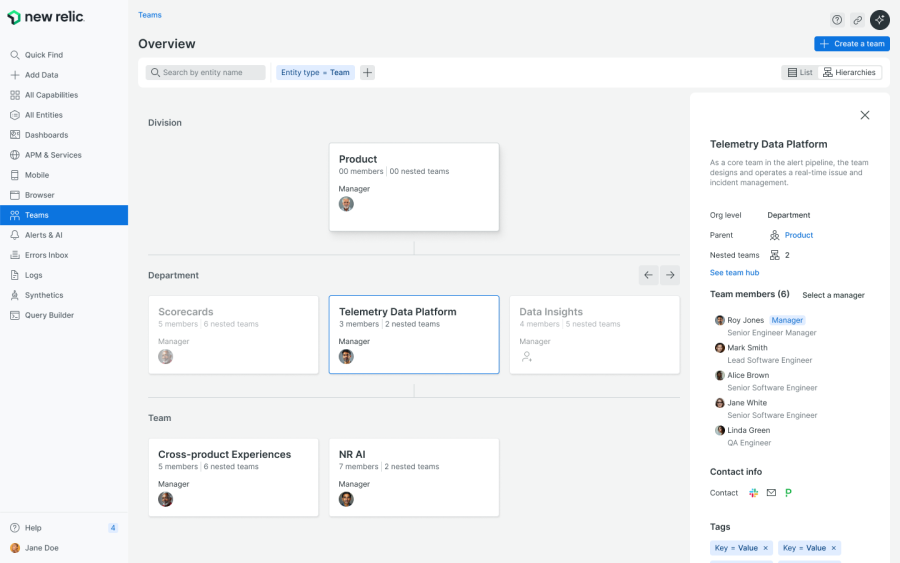Remove the first Key = Value tag
This screenshot has height=563, width=900.
point(765,548)
